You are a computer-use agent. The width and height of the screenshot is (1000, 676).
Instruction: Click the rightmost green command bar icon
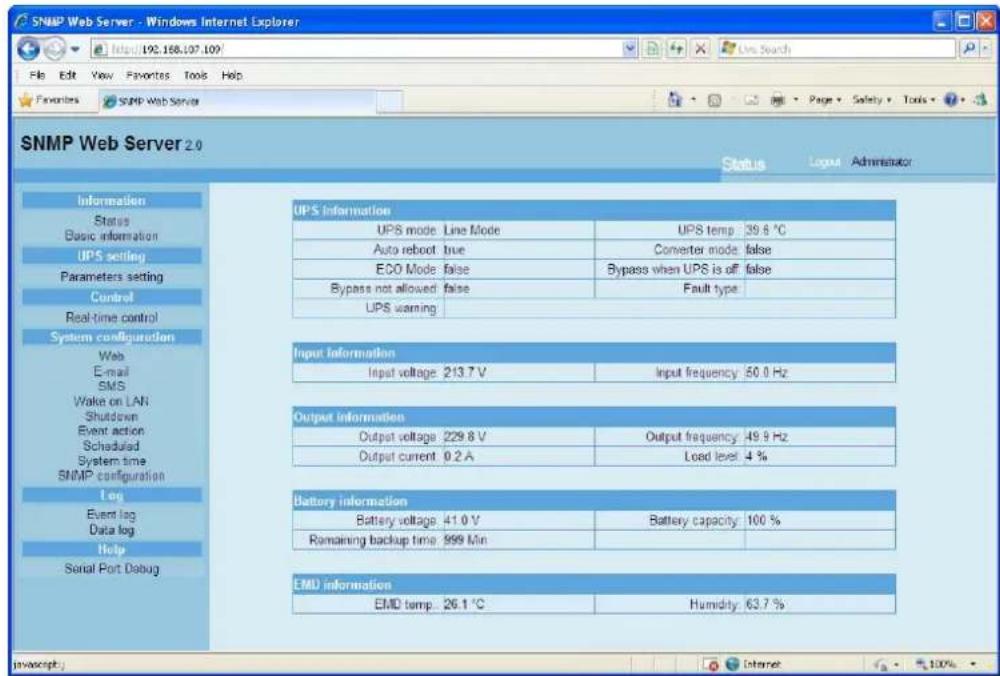click(x=979, y=100)
